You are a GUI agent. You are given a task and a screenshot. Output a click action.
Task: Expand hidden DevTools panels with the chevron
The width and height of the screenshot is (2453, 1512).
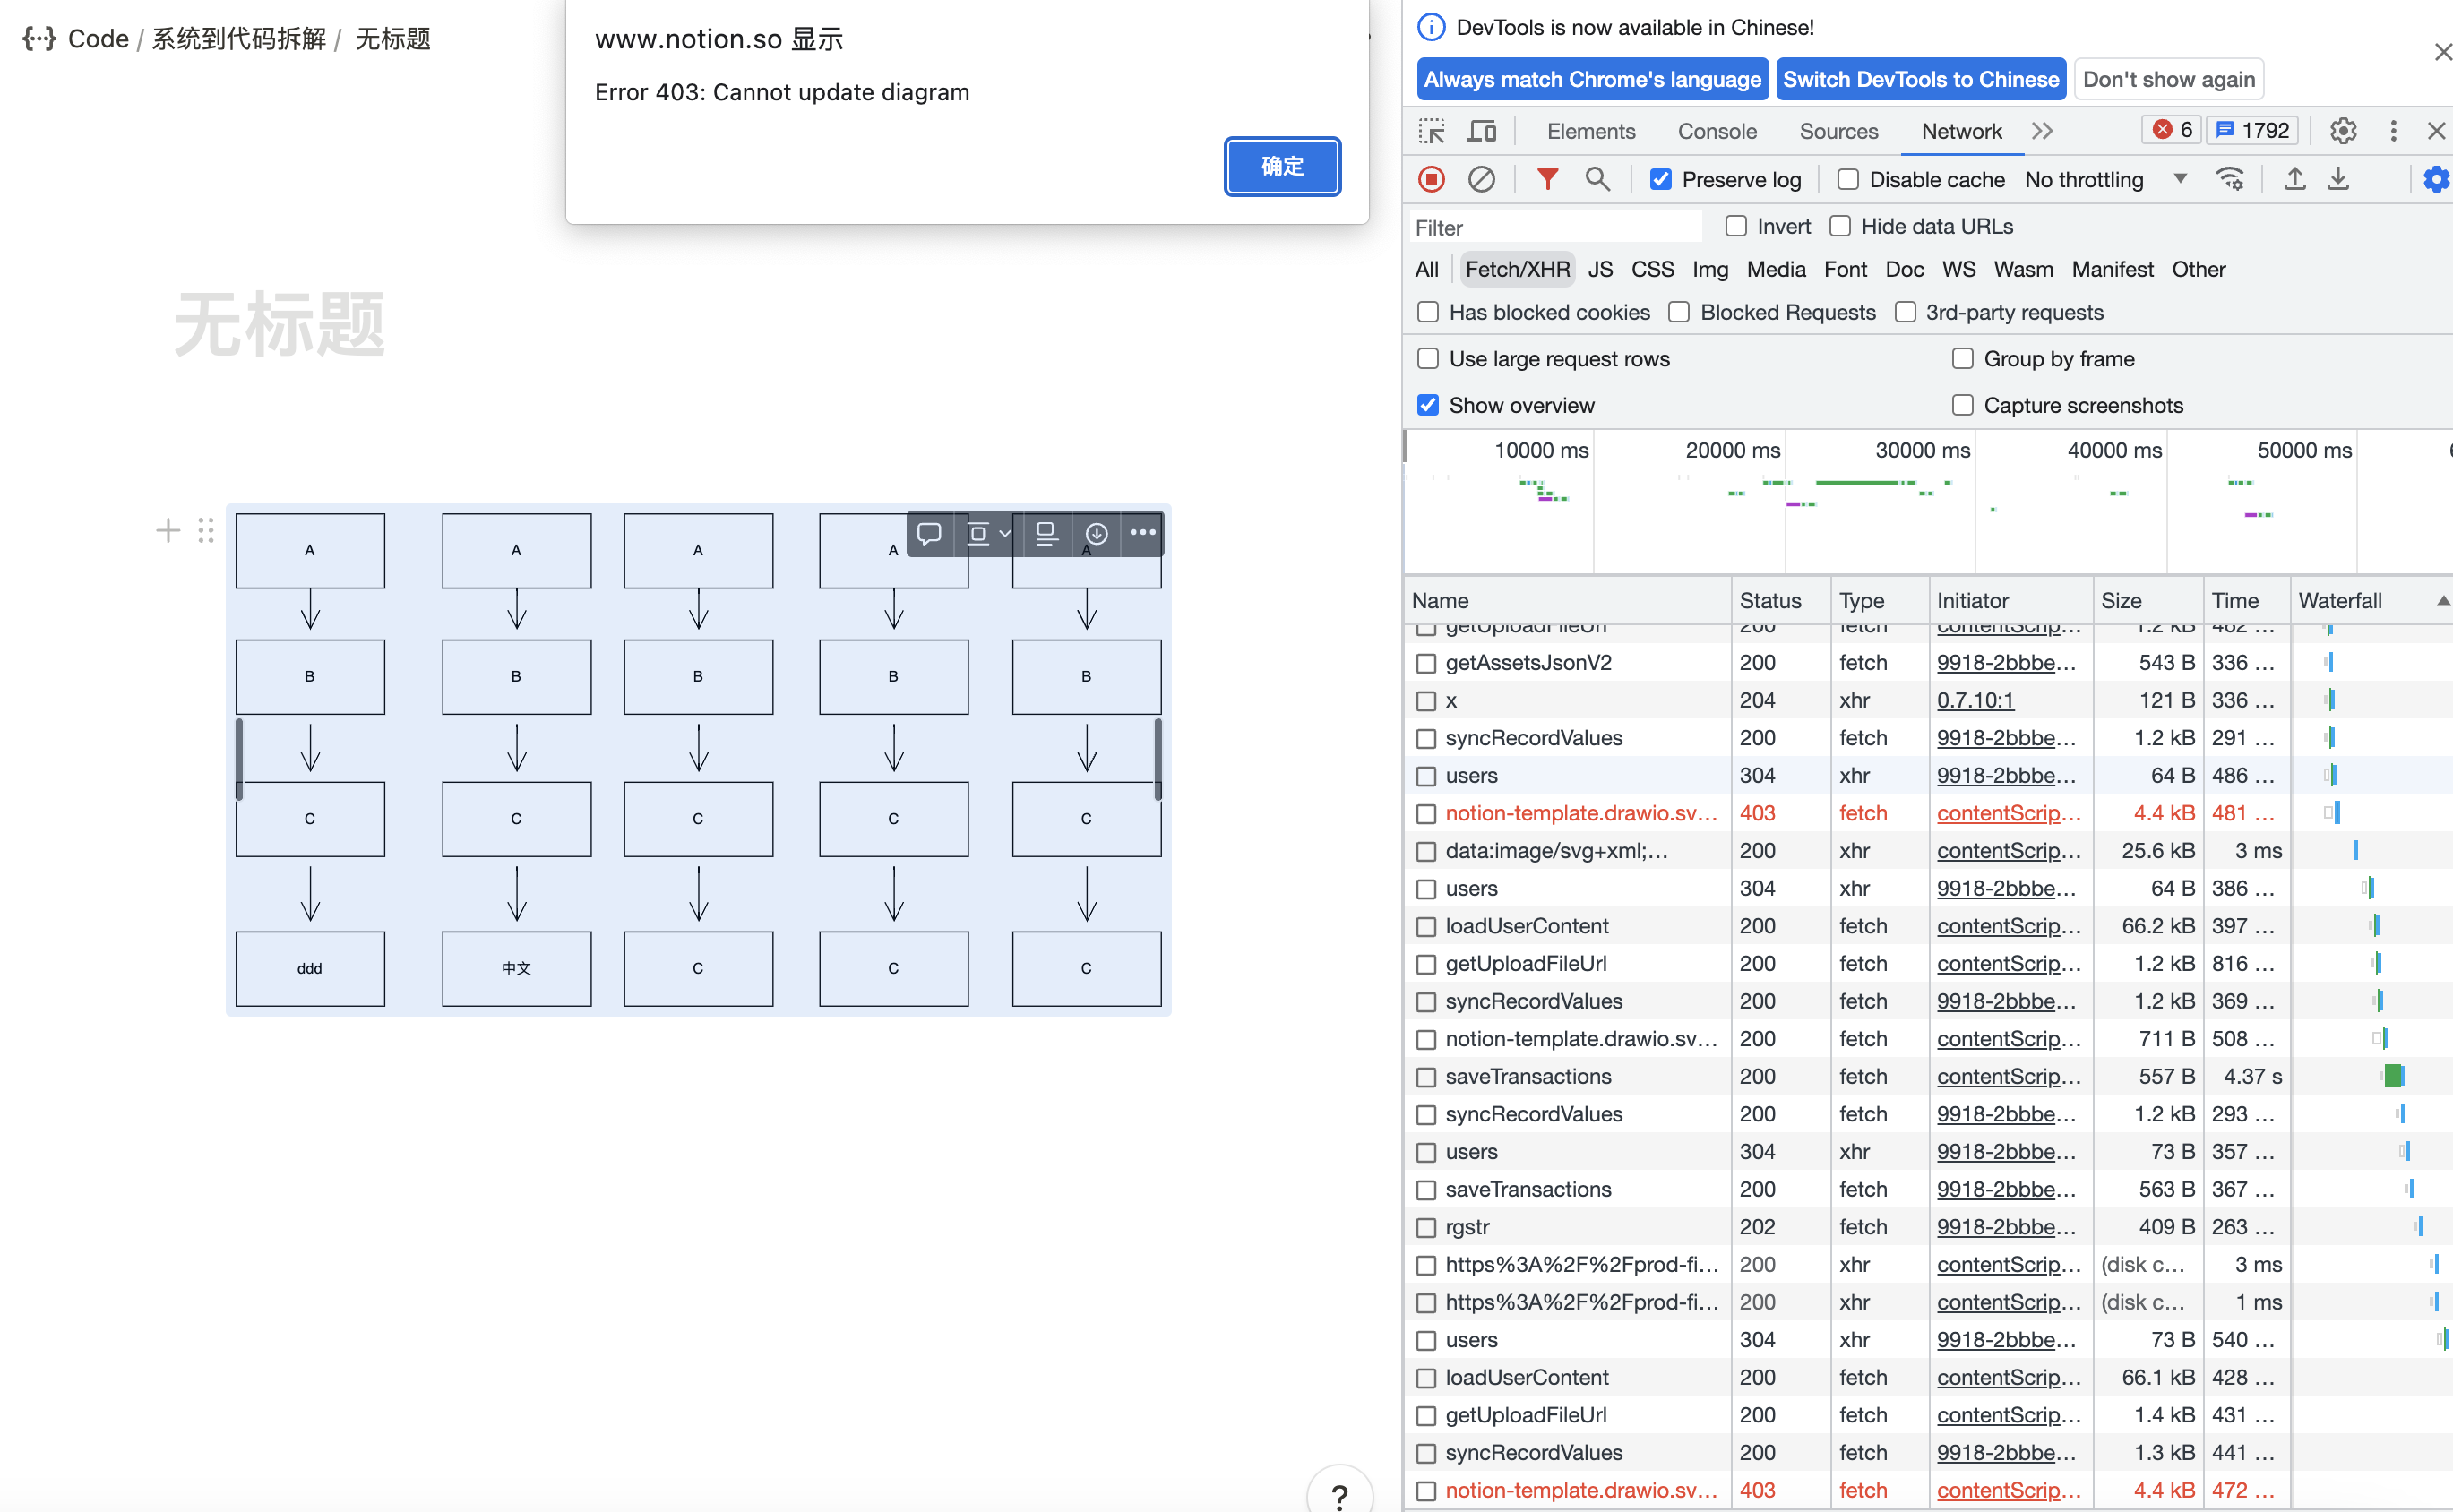pos(2042,130)
